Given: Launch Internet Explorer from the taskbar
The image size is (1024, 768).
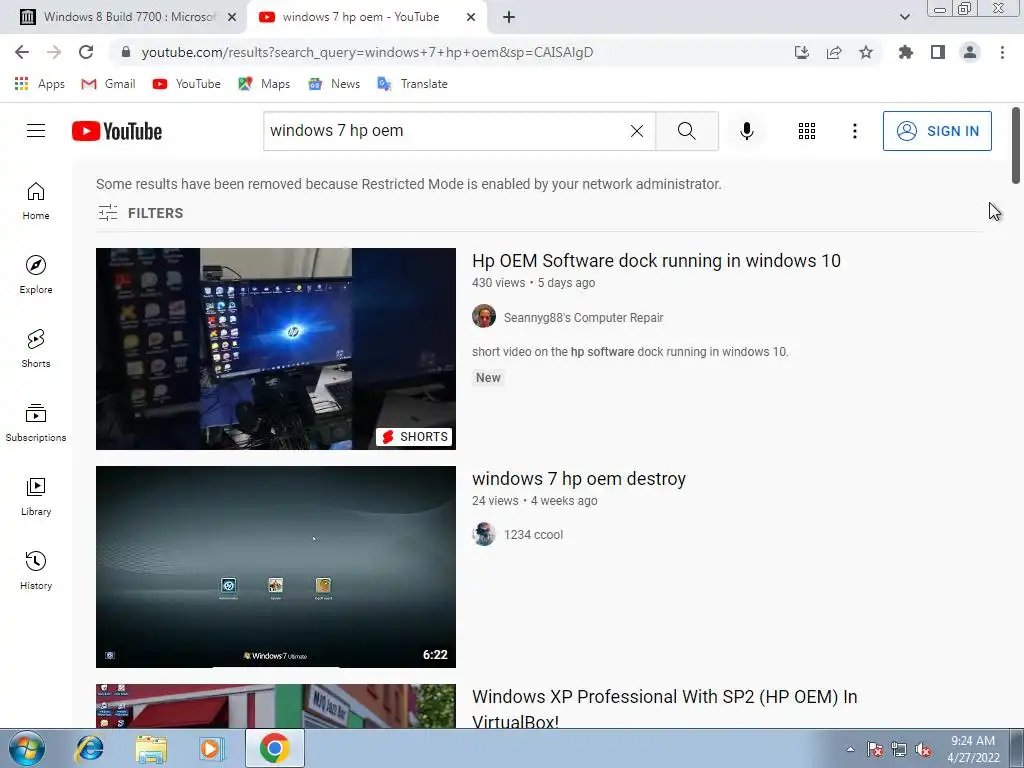Looking at the screenshot, I should tap(89, 749).
